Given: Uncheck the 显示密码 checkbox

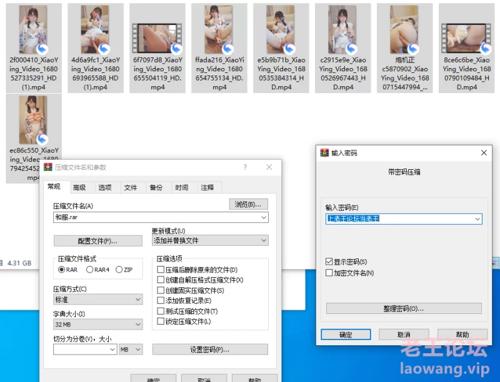Looking at the screenshot, I should [x=329, y=261].
